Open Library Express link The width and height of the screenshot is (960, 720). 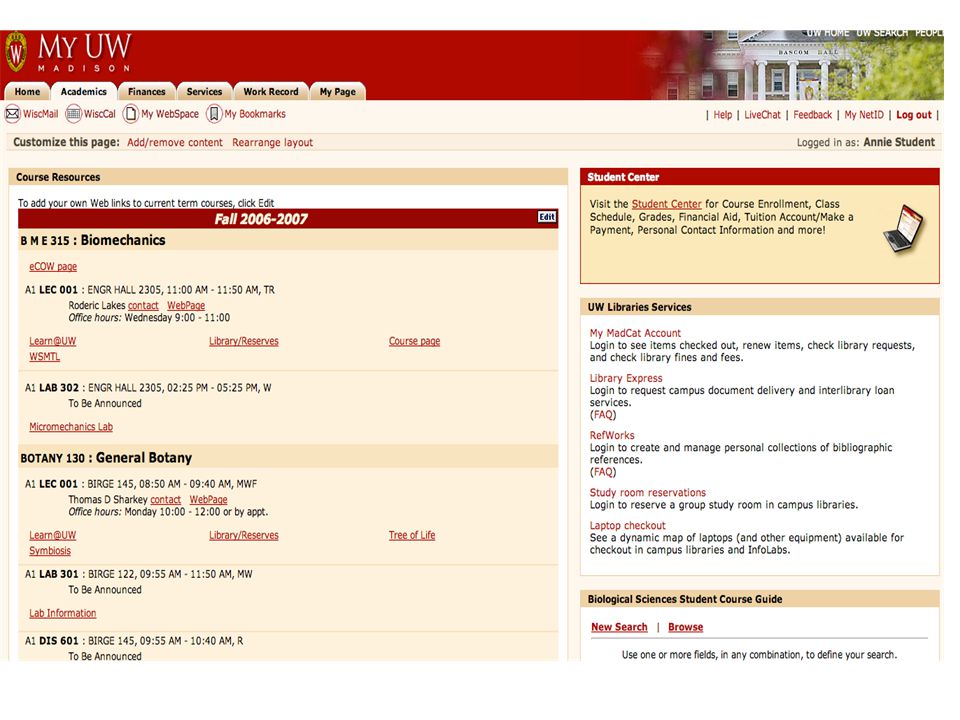tap(626, 378)
